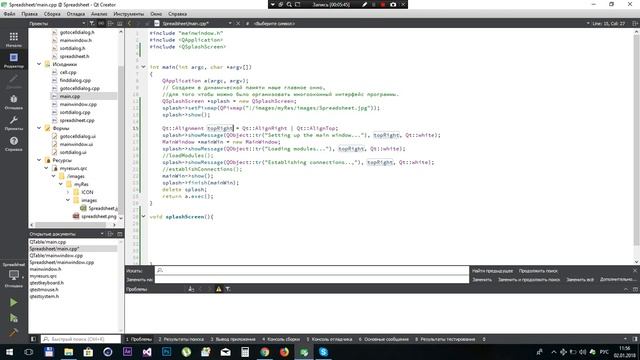
Task: Switch to the Editor (Редактор) mode
Action: (13, 60)
